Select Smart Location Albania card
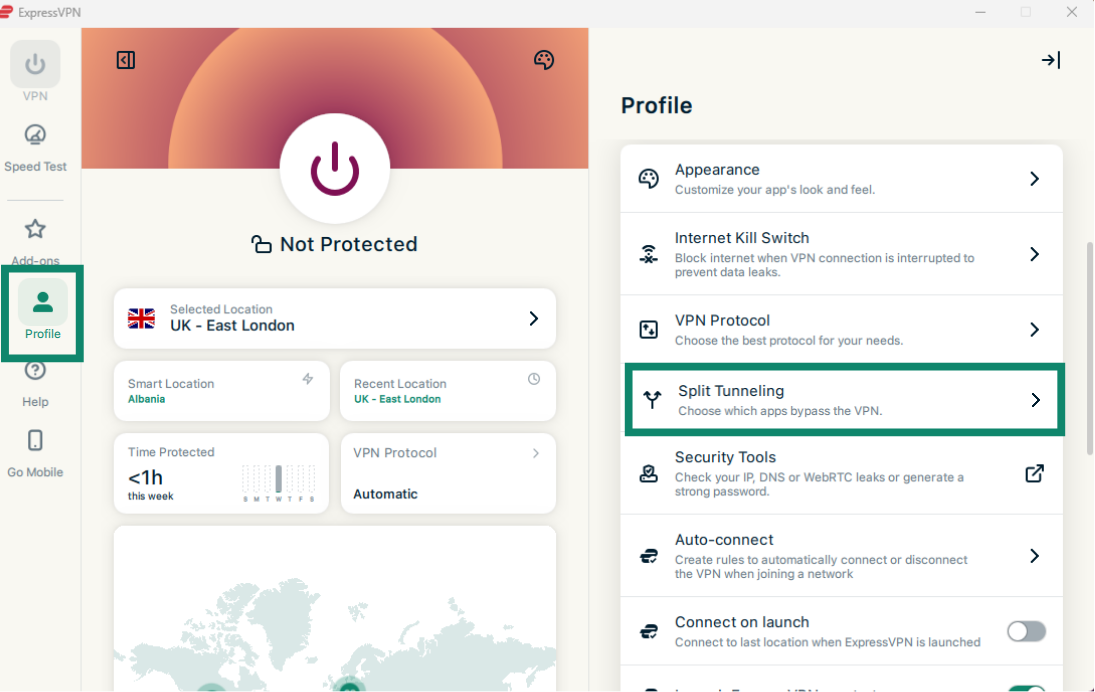Screen dimensions: 1095x692 [x=221, y=391]
